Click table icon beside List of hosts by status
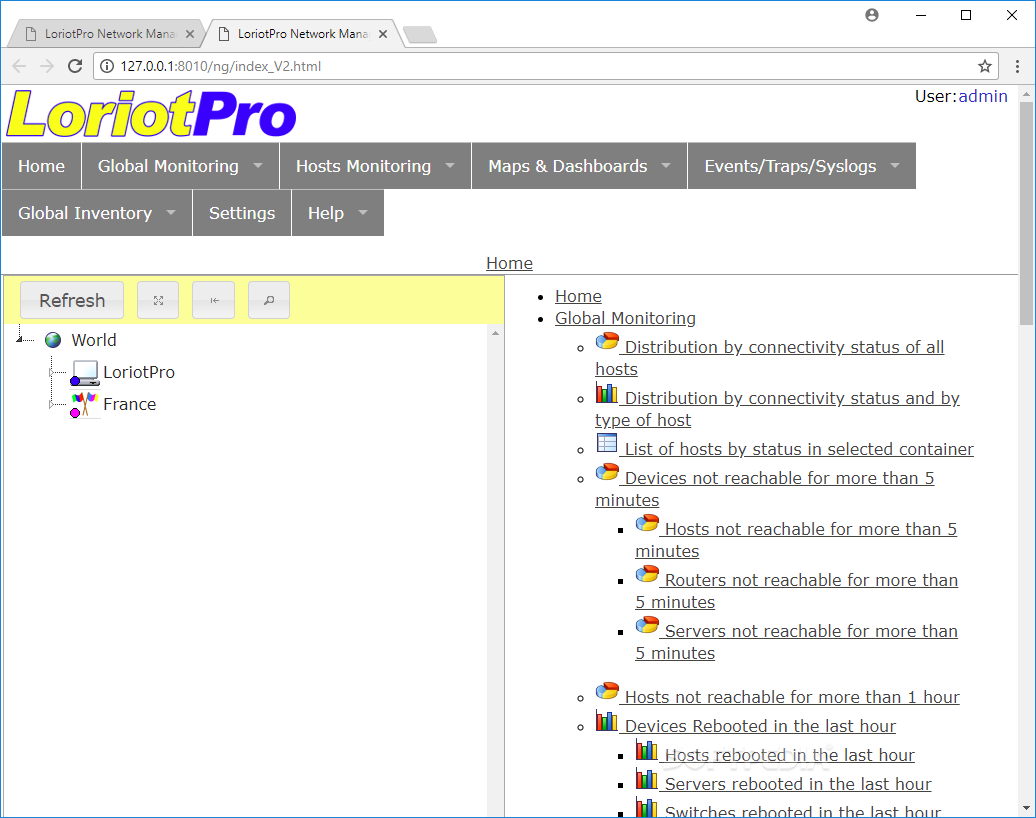The image size is (1036, 818). click(x=607, y=443)
